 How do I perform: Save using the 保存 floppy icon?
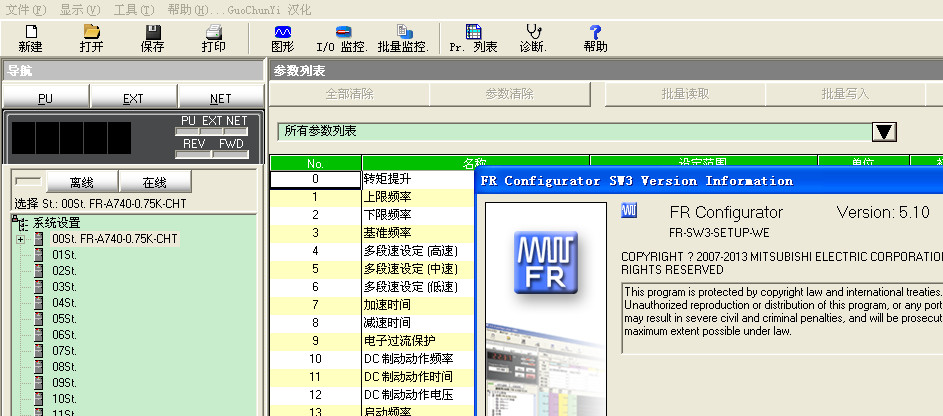152,33
